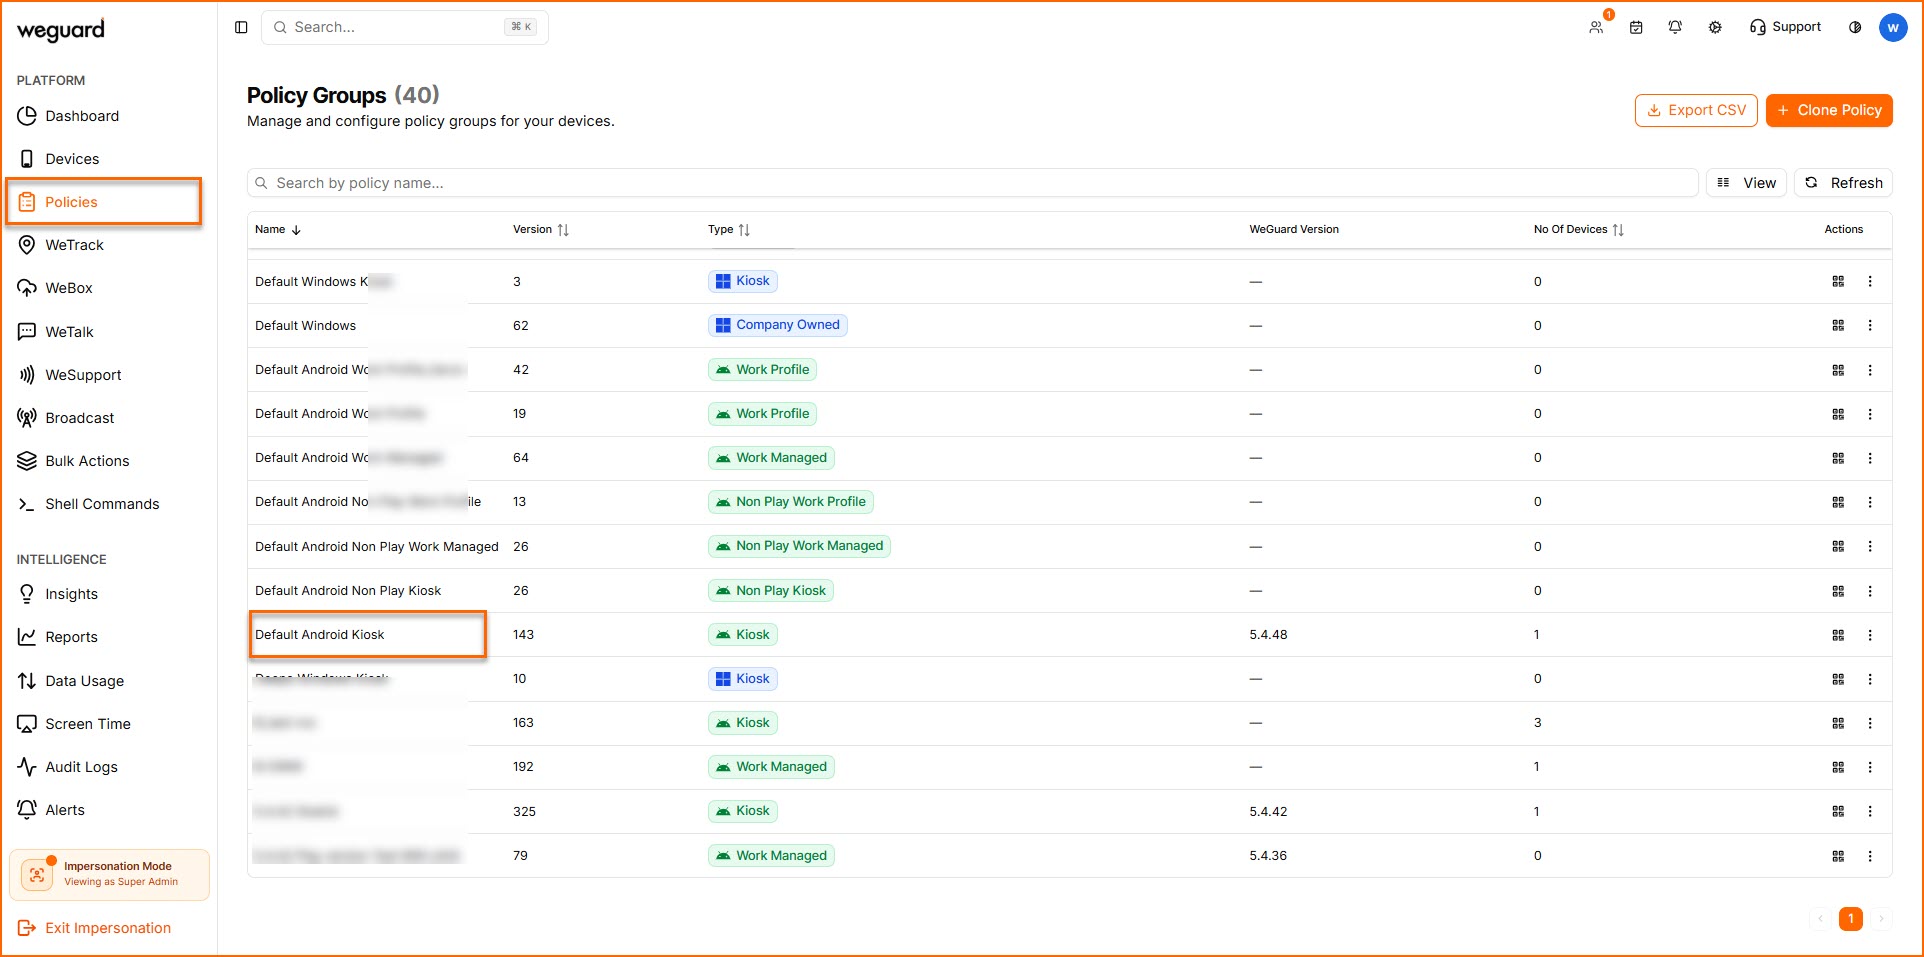Click the Clone Policy button
The height and width of the screenshot is (957, 1924).
(x=1829, y=110)
